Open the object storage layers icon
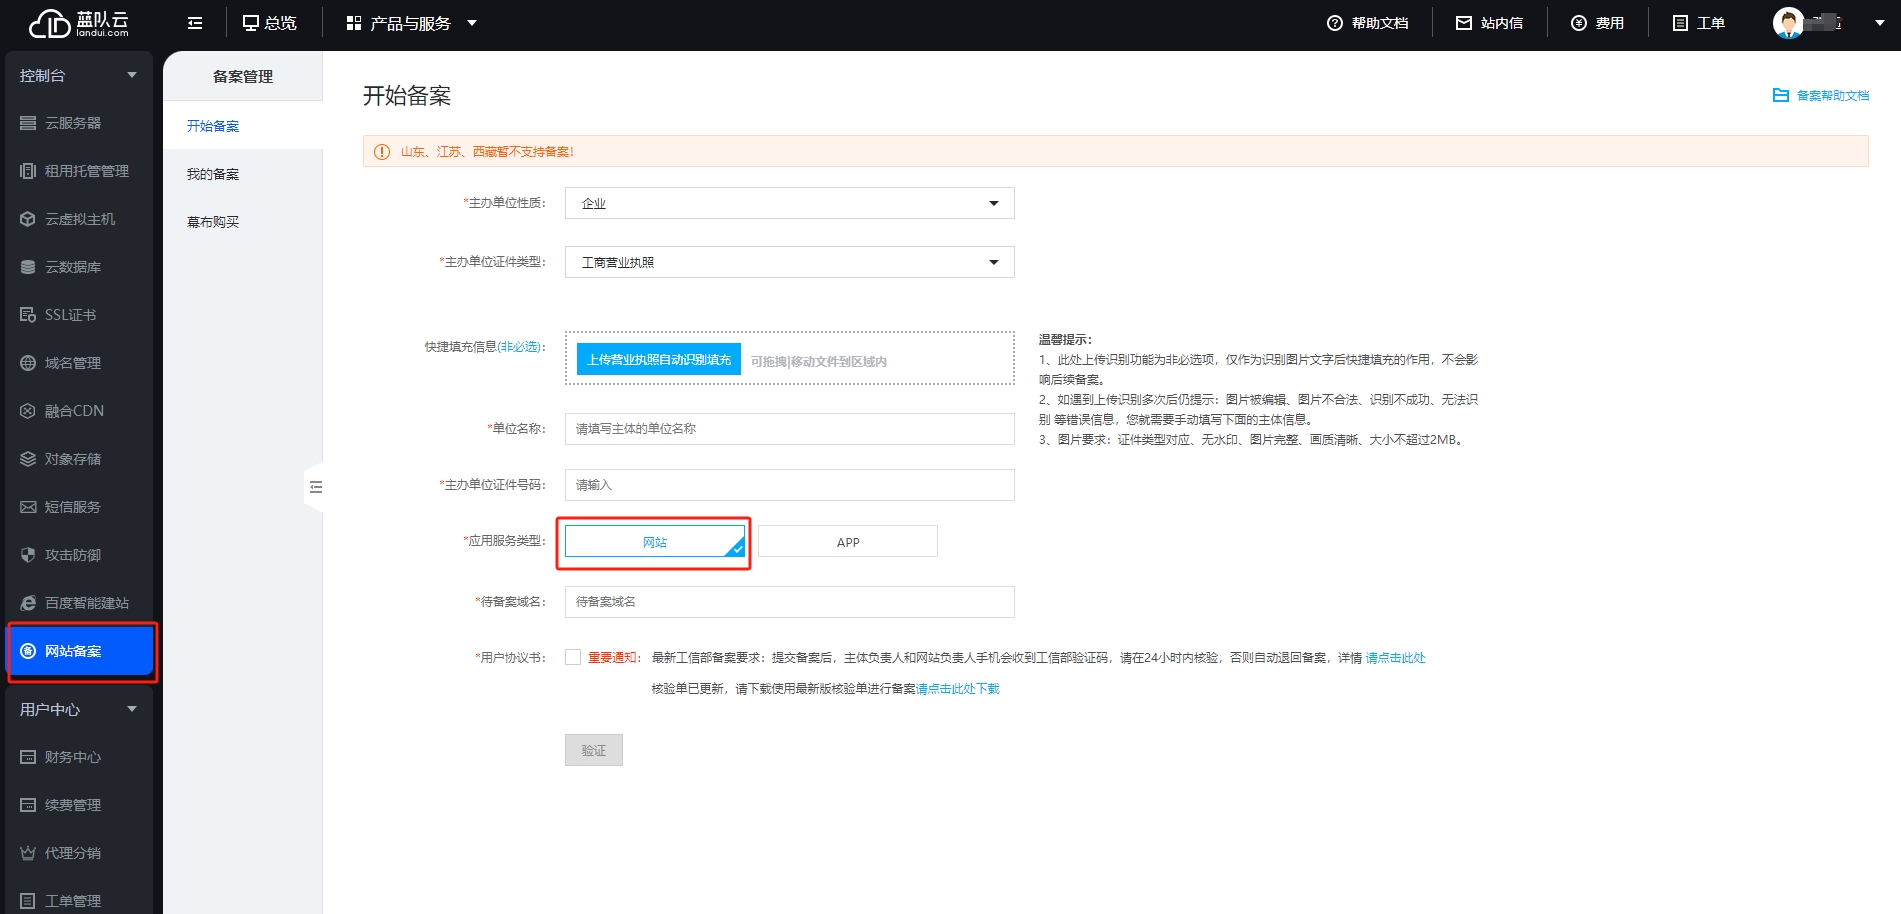This screenshot has height=914, width=1901. tap(28, 459)
